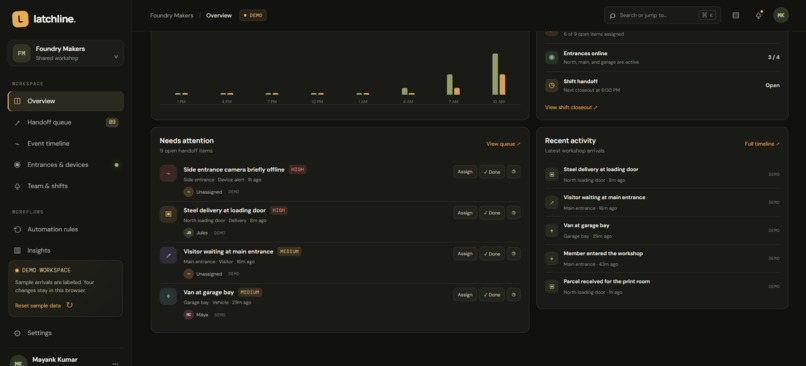Viewport: 806px width, 366px height.
Task: Click Unassigned avatar on Visitor waiting item
Action: click(189, 274)
